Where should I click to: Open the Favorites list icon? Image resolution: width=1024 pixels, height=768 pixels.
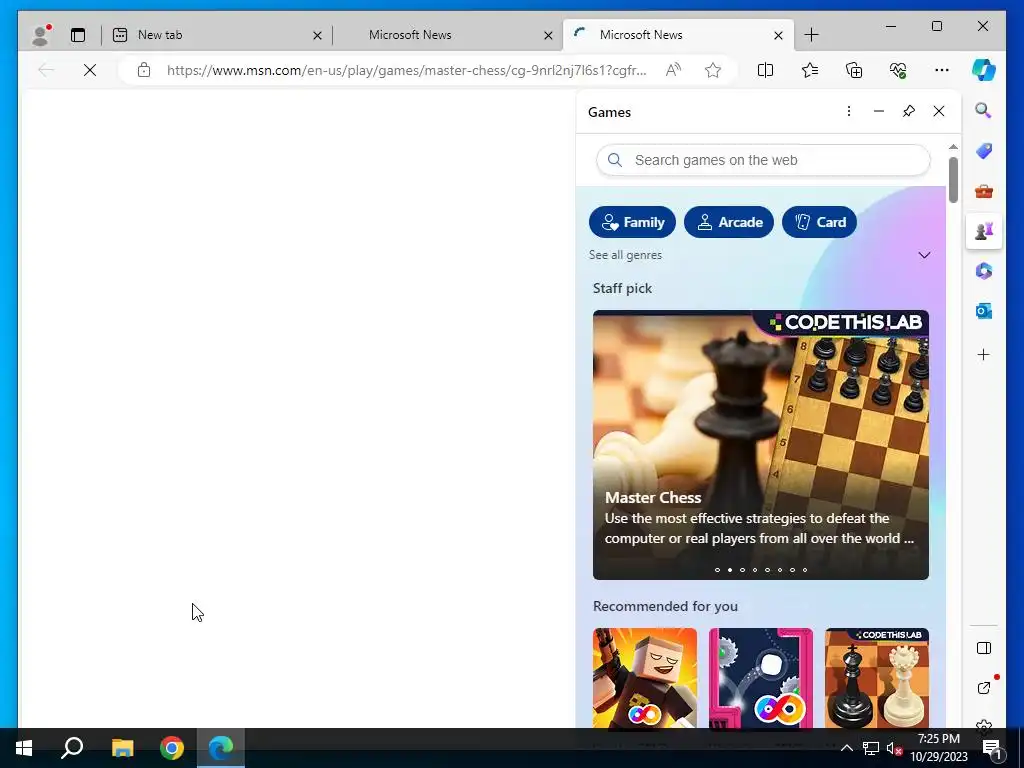(x=810, y=70)
